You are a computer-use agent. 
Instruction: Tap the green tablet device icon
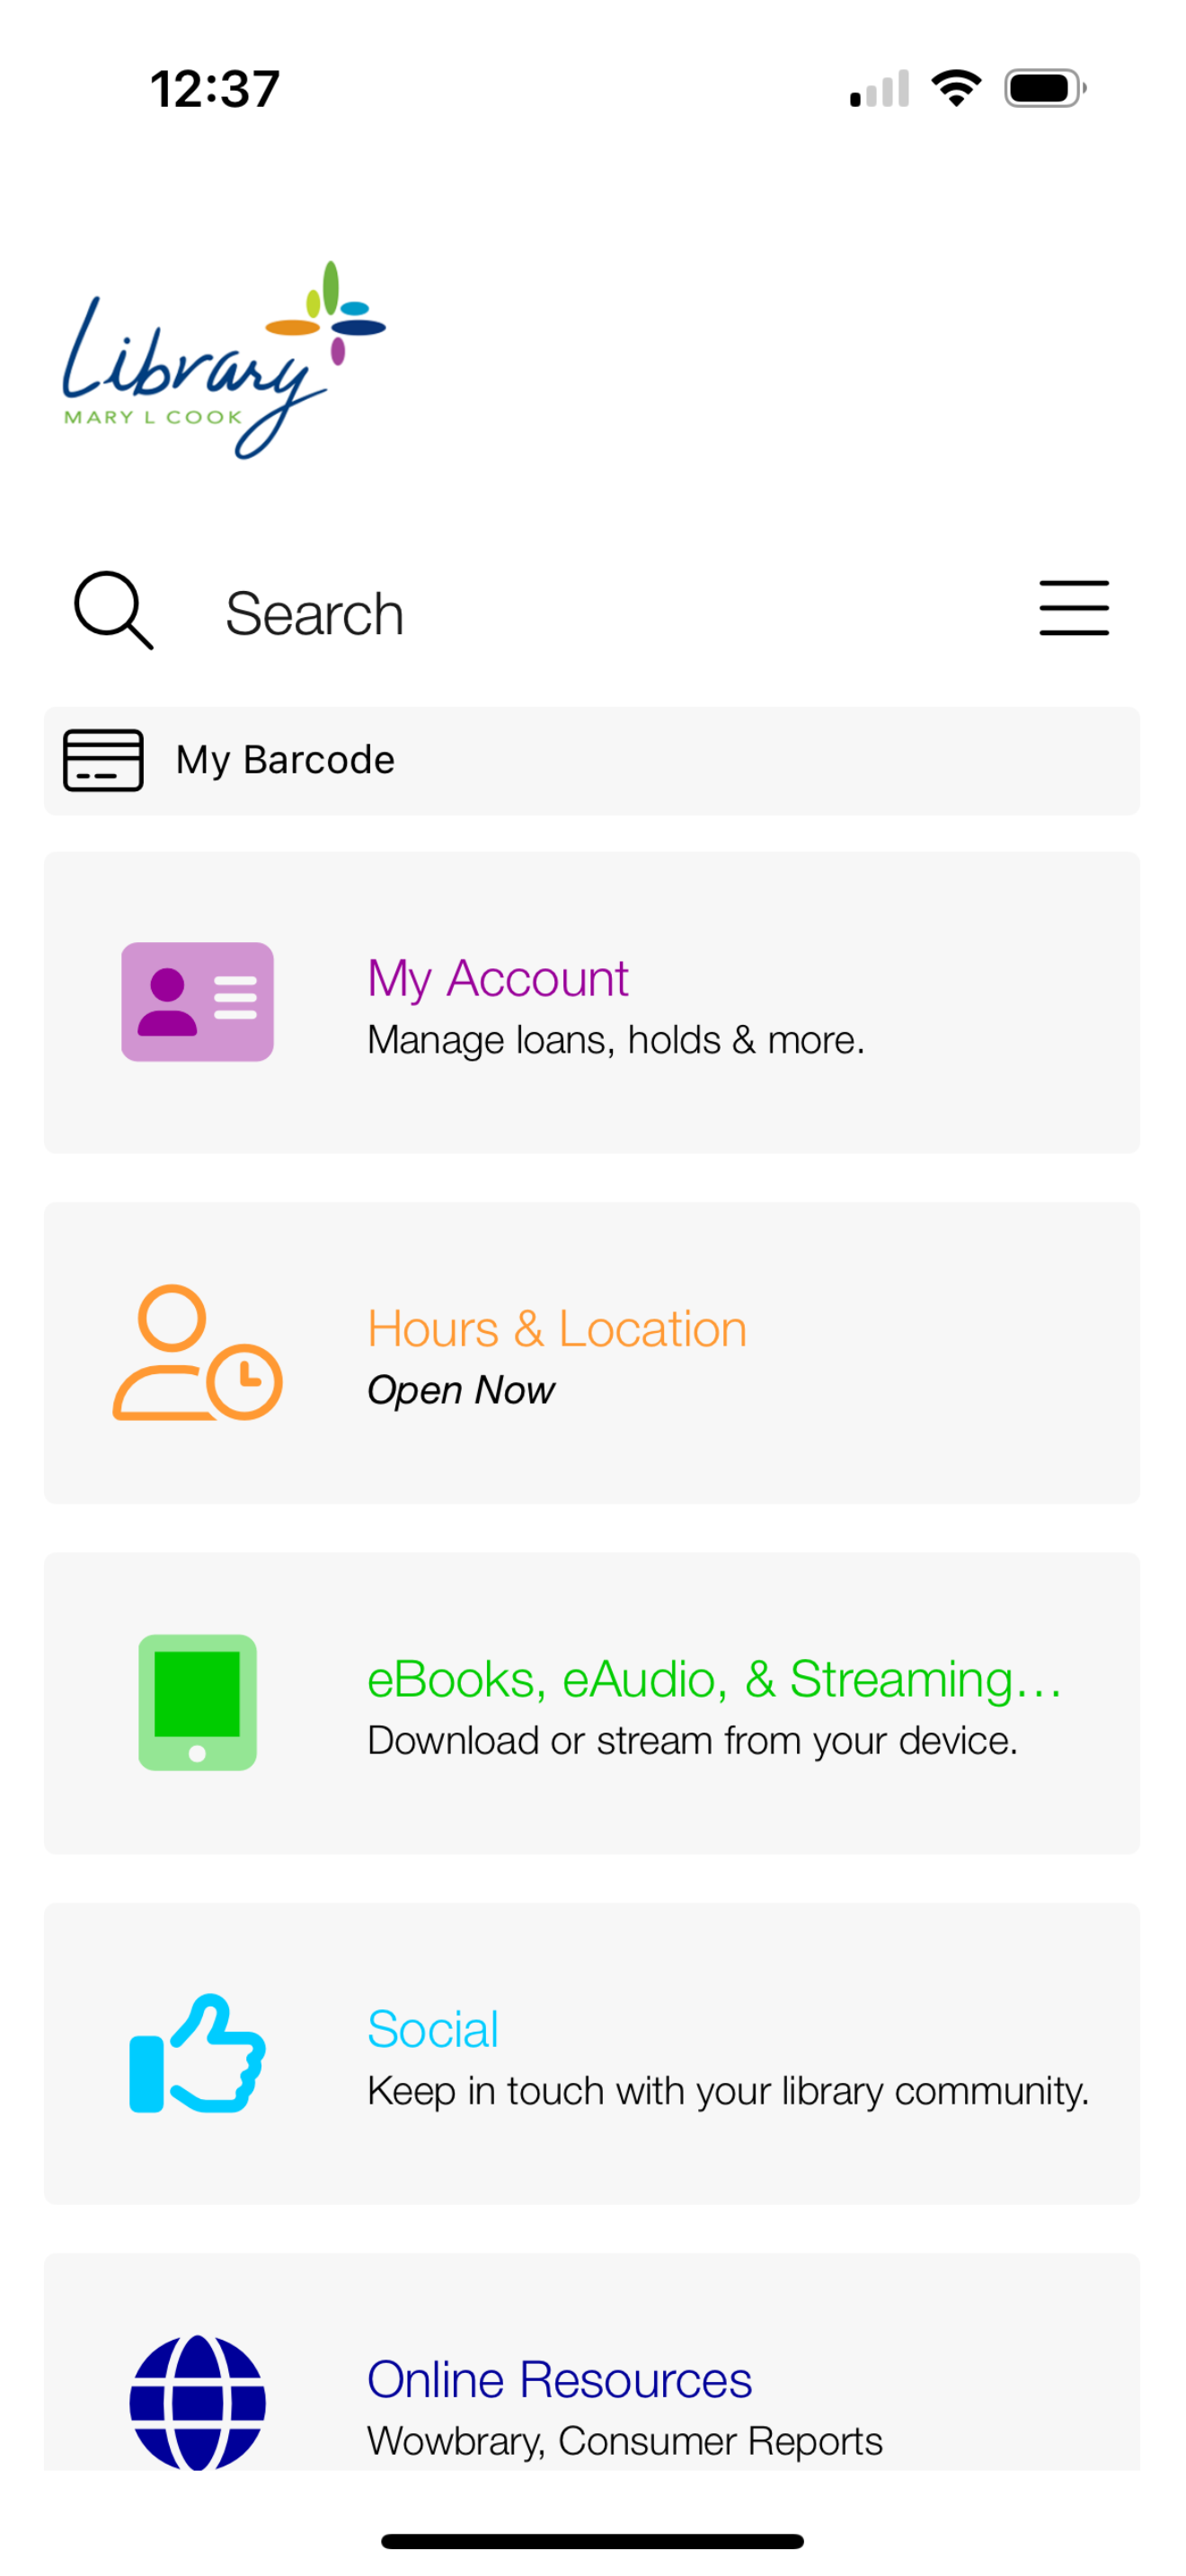(197, 1702)
